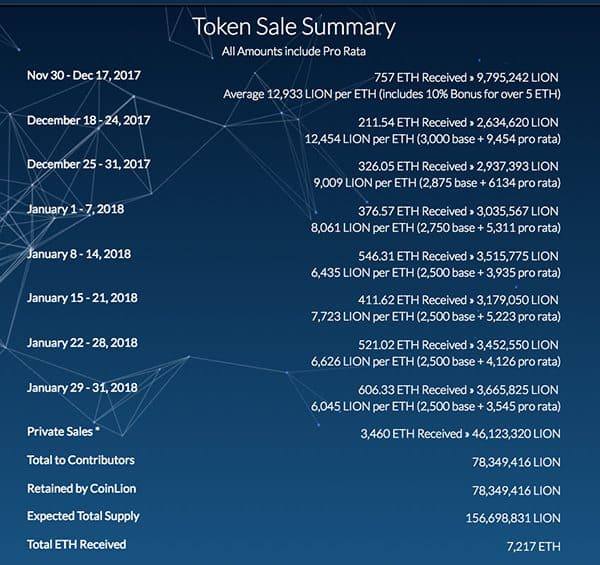Select the January 15 - 21, 2018 label
Screen dimensions: 600x565
(83, 297)
